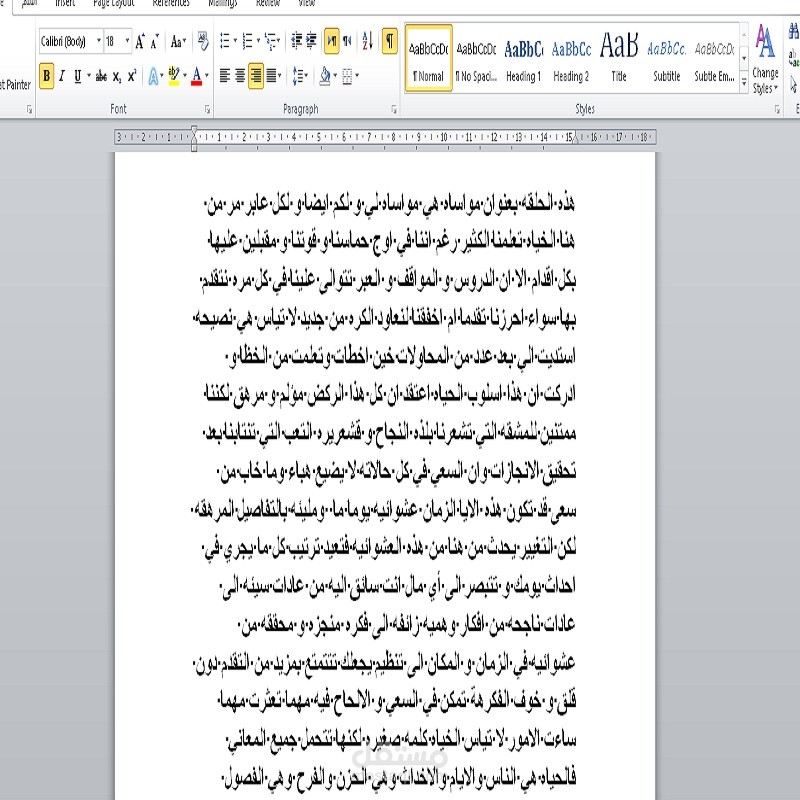Open the font size dropdown
Screen dimensions: 800x800
point(127,41)
